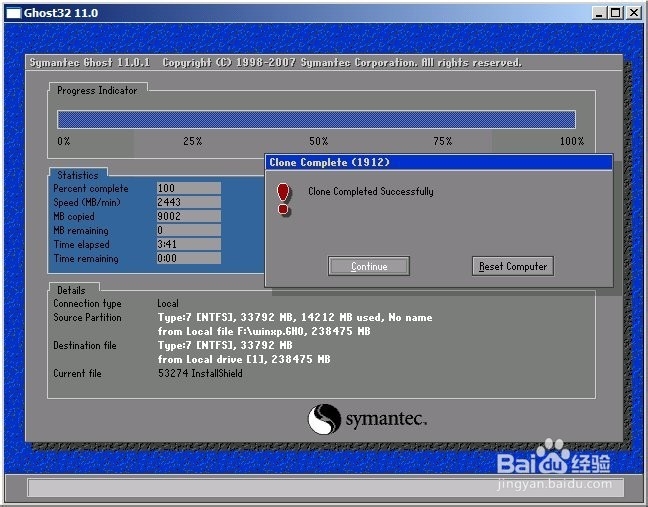The height and width of the screenshot is (507, 648).
Task: Click the Symantec Ghost 11.0.1 copyright header
Action: pyautogui.click(x=275, y=62)
